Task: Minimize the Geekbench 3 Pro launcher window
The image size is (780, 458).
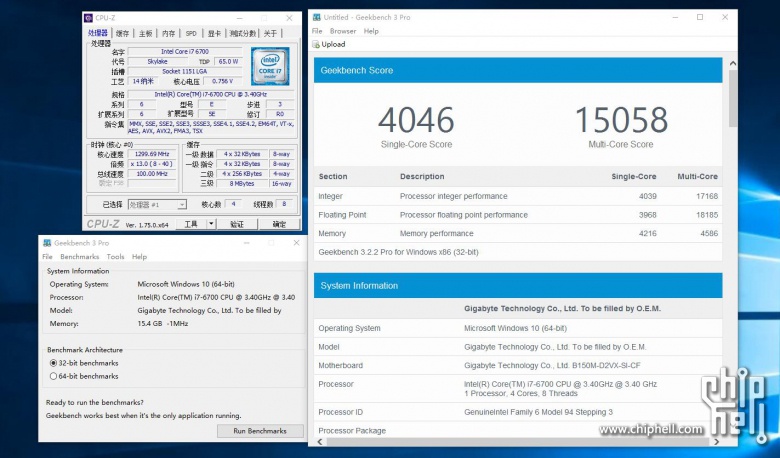Action: click(x=247, y=243)
